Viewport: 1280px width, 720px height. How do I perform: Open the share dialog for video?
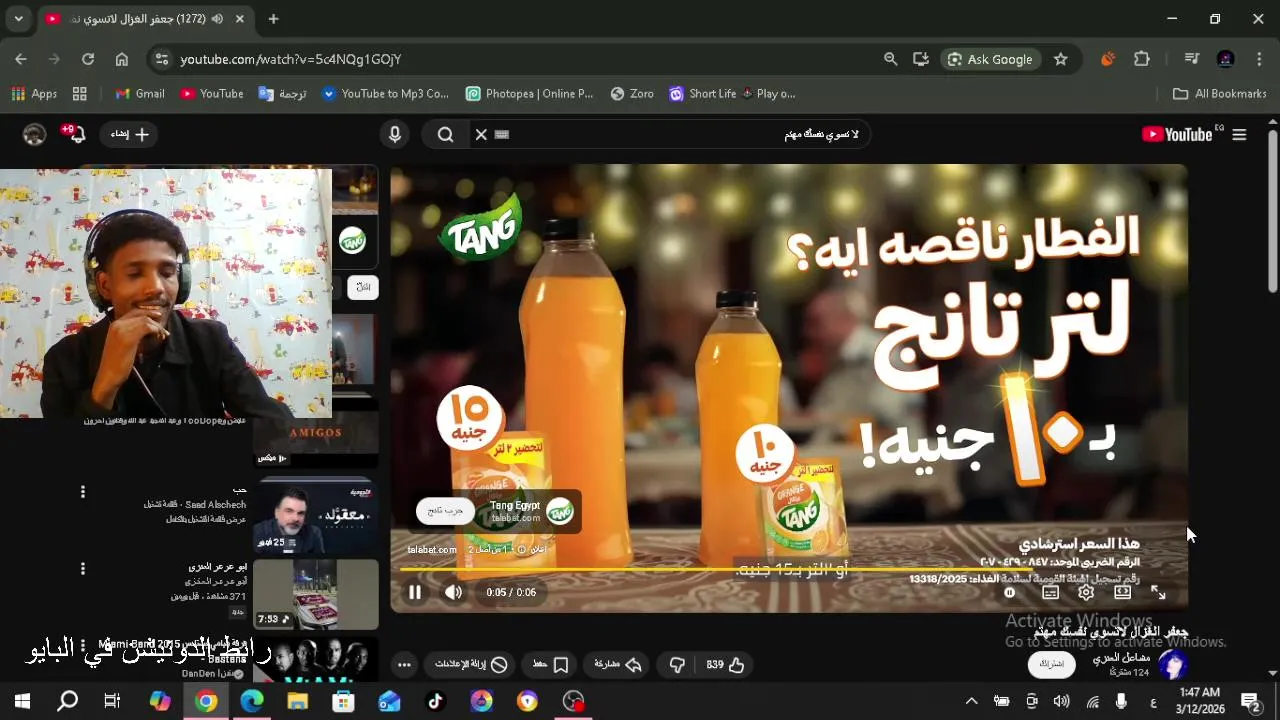tap(618, 664)
